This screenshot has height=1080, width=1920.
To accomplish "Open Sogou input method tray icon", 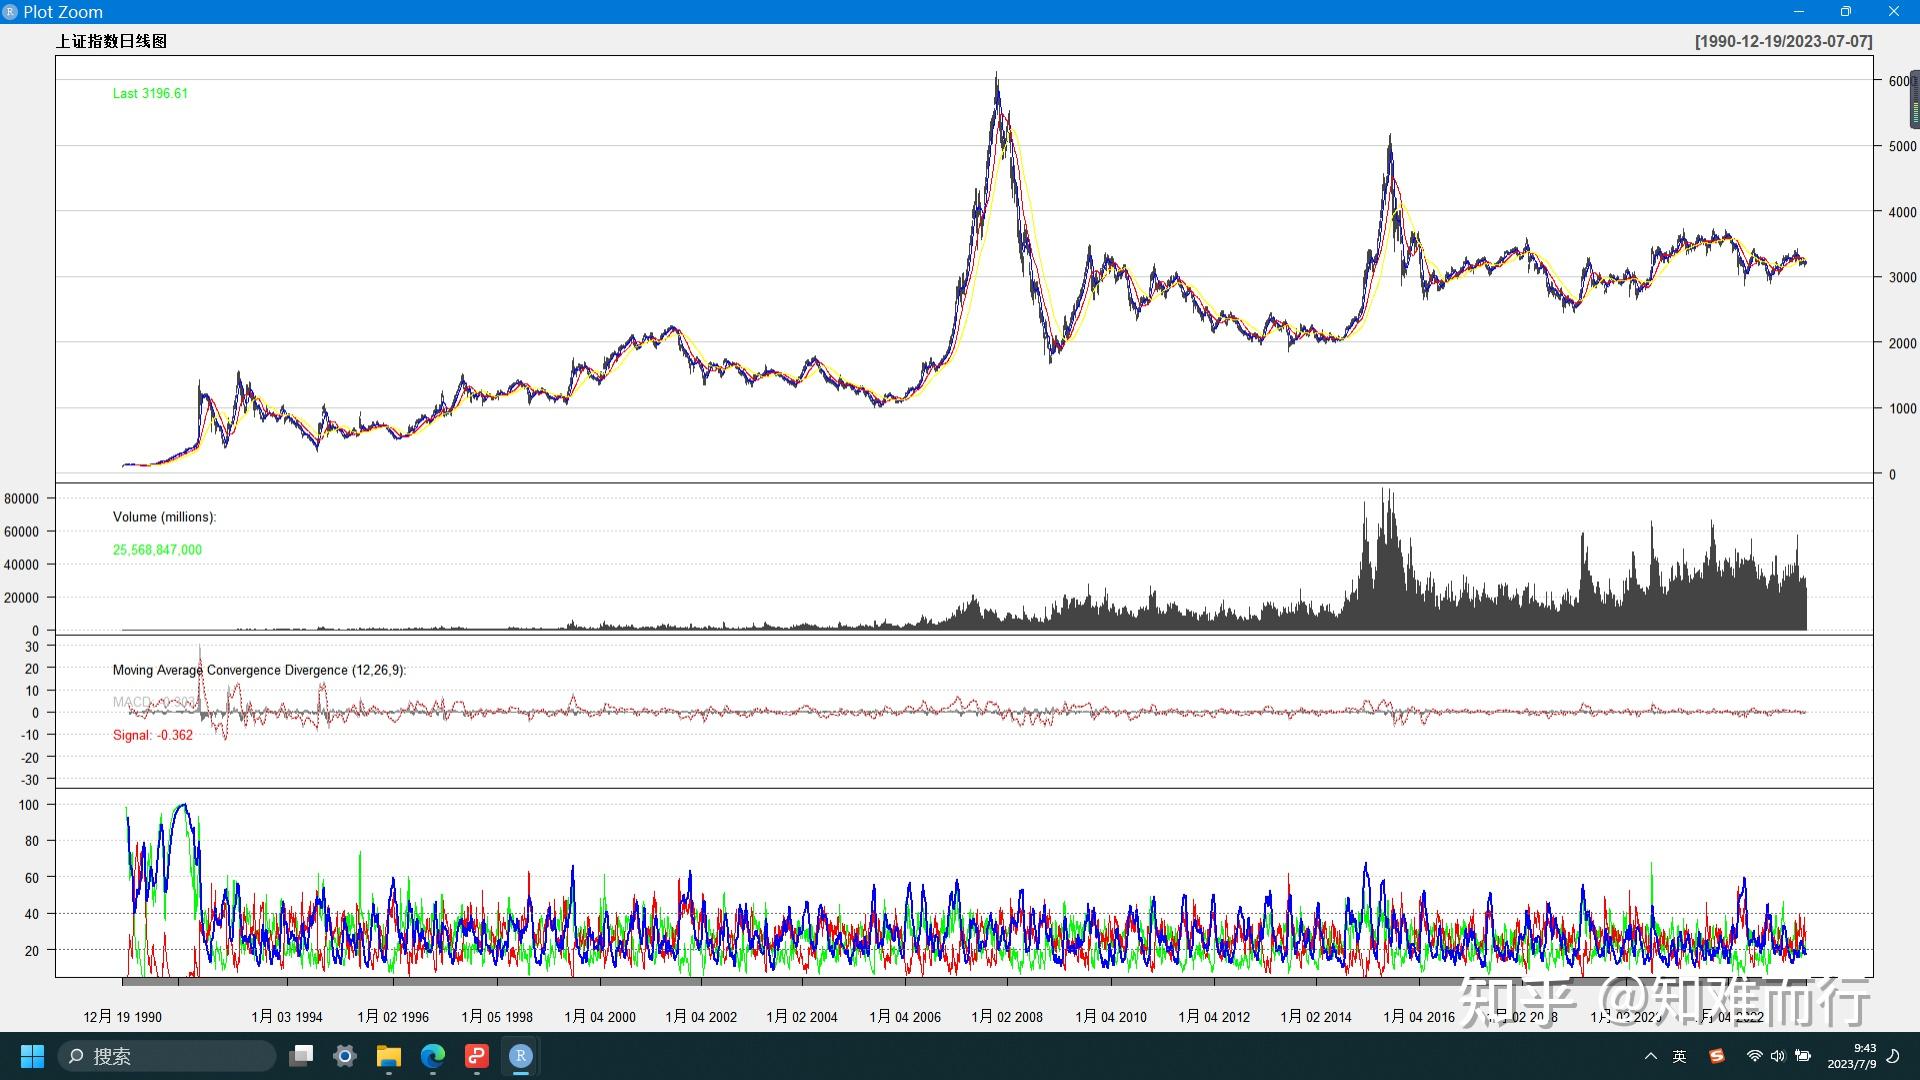I will click(1717, 1056).
